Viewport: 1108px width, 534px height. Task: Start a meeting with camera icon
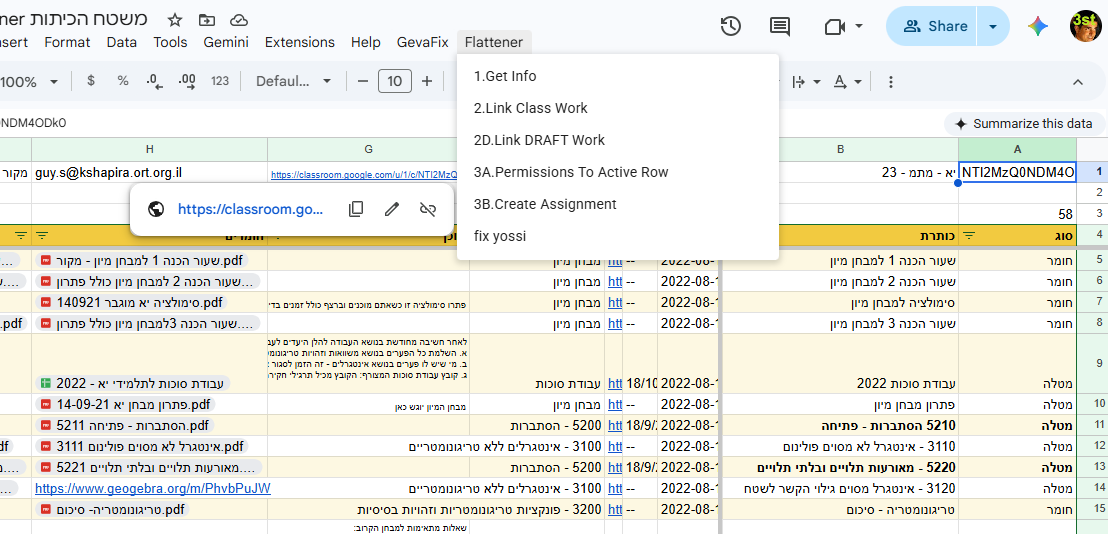835,26
